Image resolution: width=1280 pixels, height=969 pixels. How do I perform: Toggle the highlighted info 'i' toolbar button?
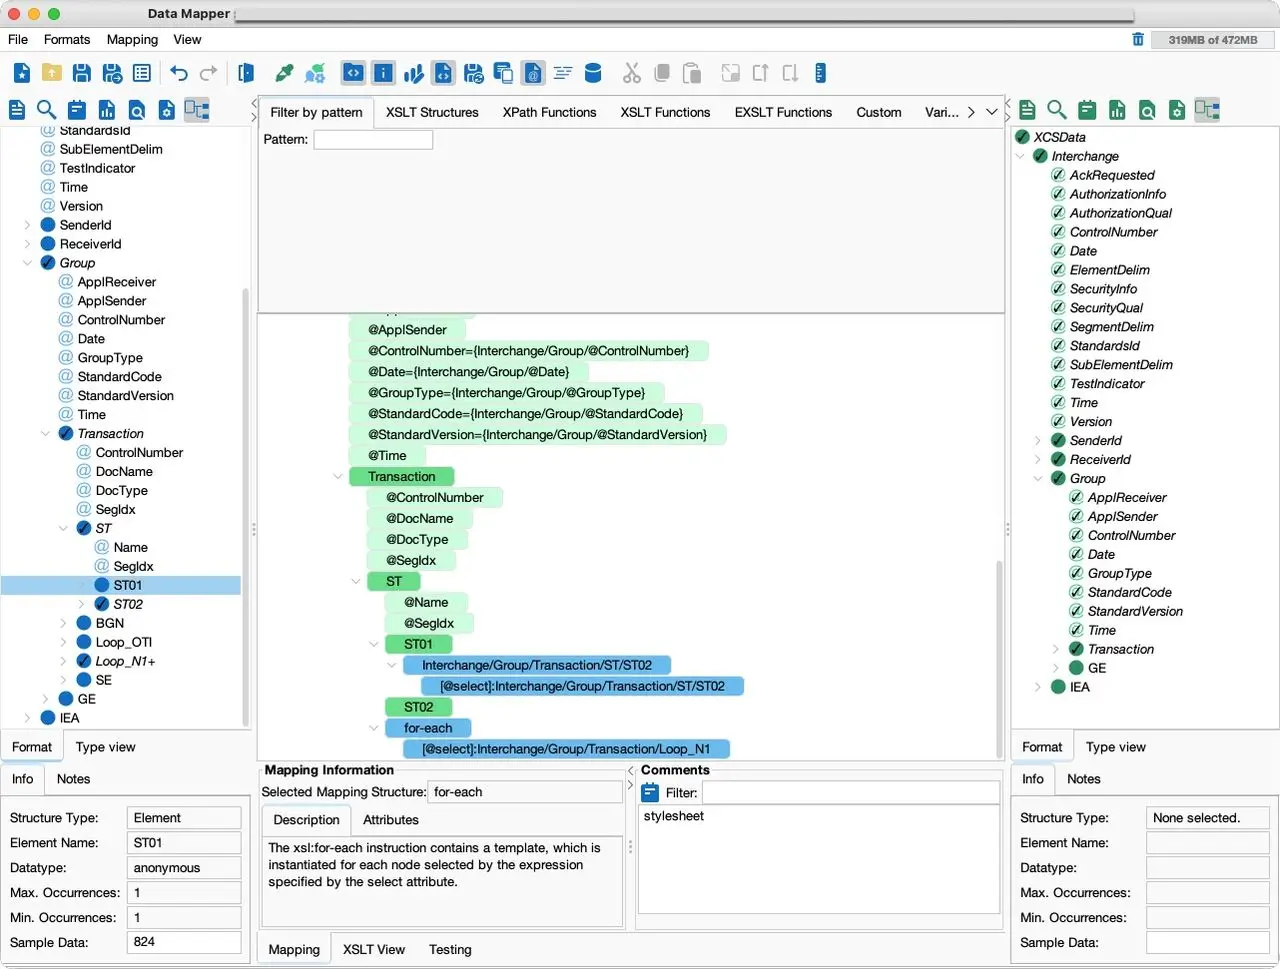click(x=383, y=73)
